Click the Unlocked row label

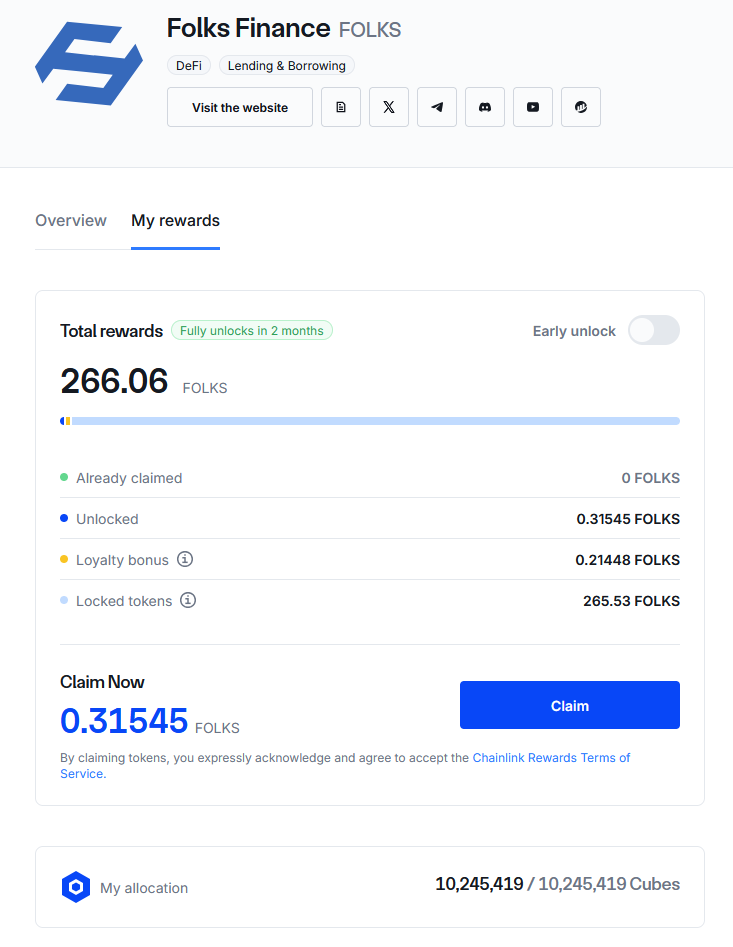click(107, 519)
